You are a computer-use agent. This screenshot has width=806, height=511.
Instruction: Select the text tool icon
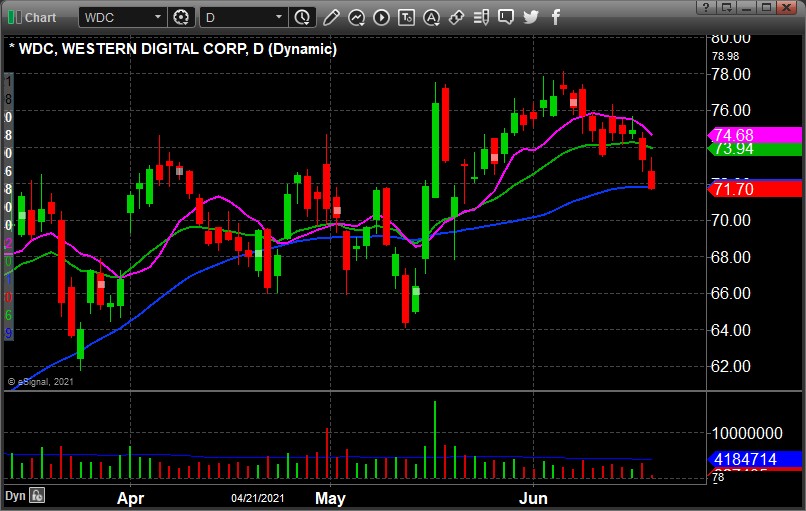pos(406,17)
